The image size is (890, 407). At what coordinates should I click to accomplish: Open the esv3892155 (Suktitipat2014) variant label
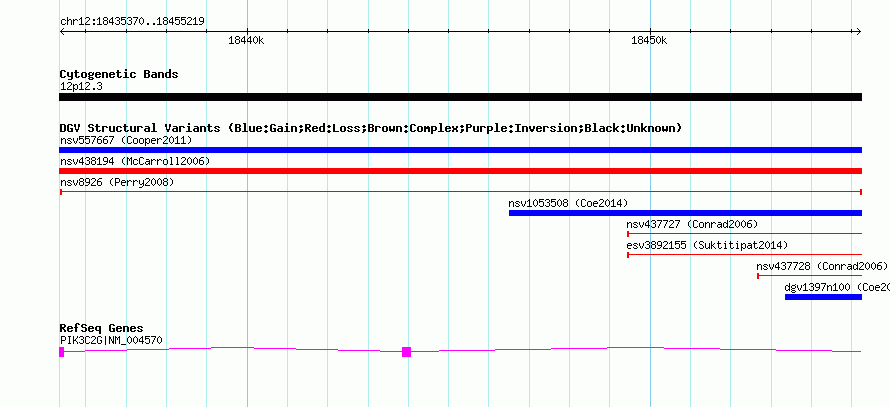707,246
